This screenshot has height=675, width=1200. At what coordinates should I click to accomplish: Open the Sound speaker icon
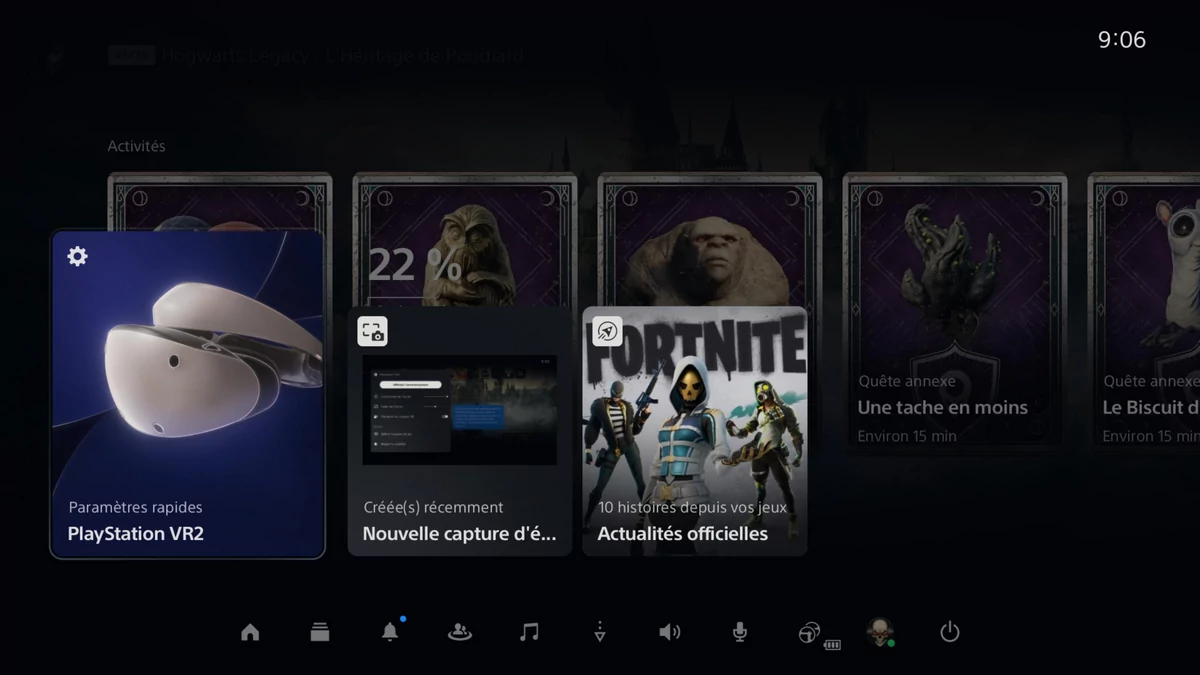(670, 632)
